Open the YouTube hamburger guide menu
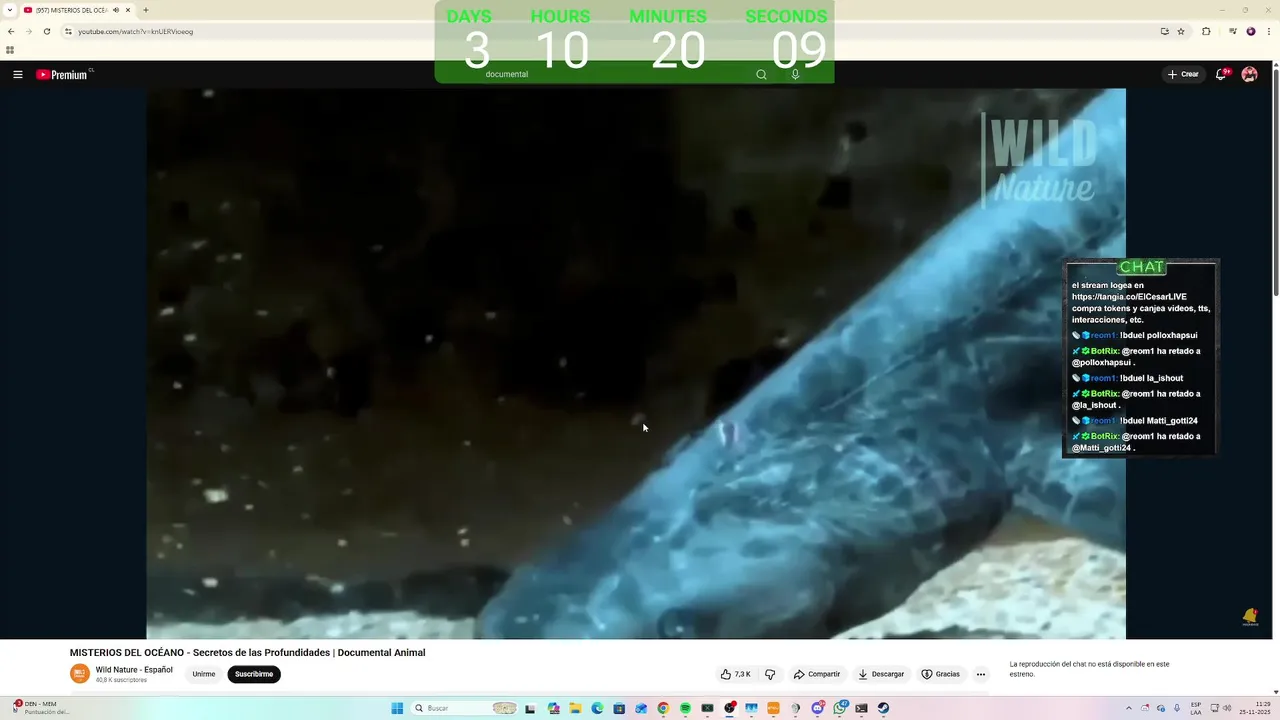1280x720 pixels. click(18, 74)
